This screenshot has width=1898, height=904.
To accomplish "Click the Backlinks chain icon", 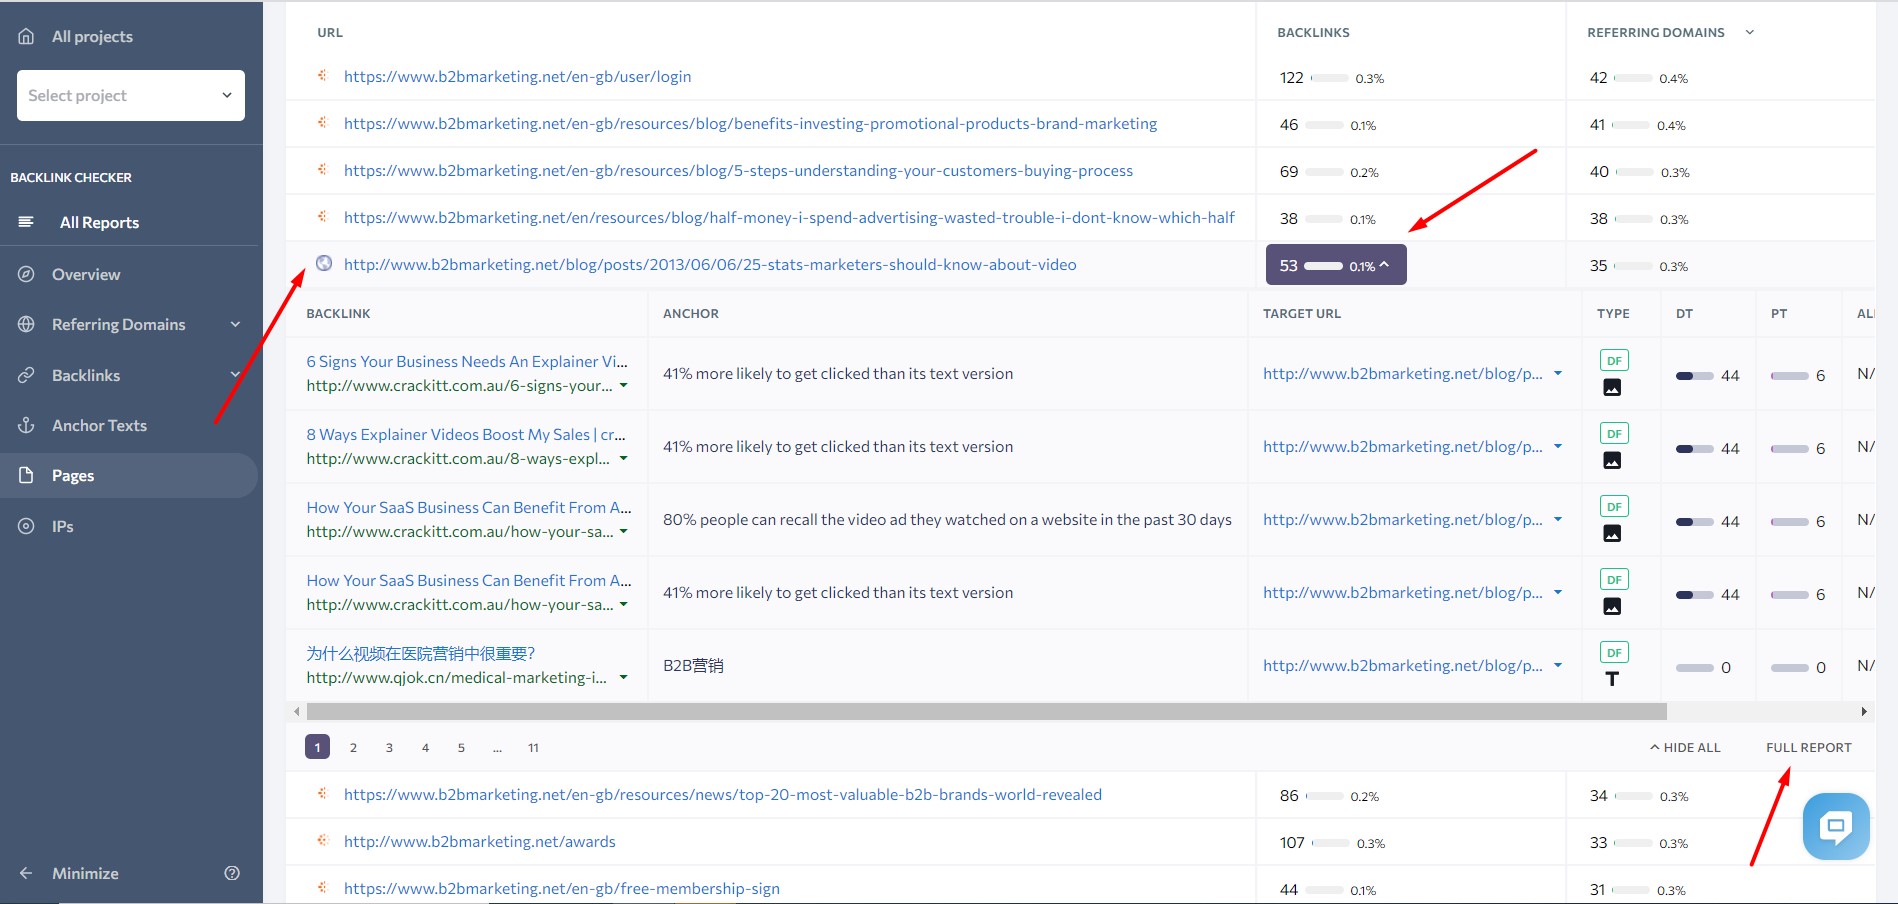I will pyautogui.click(x=26, y=375).
